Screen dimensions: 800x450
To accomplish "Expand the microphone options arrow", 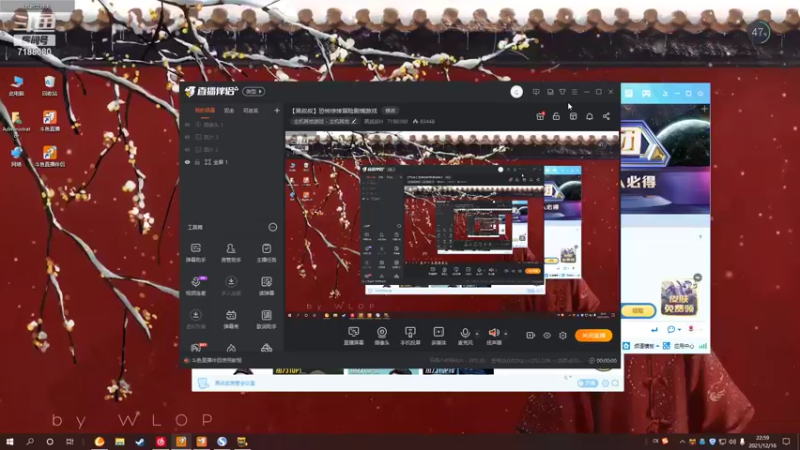I will pyautogui.click(x=477, y=334).
